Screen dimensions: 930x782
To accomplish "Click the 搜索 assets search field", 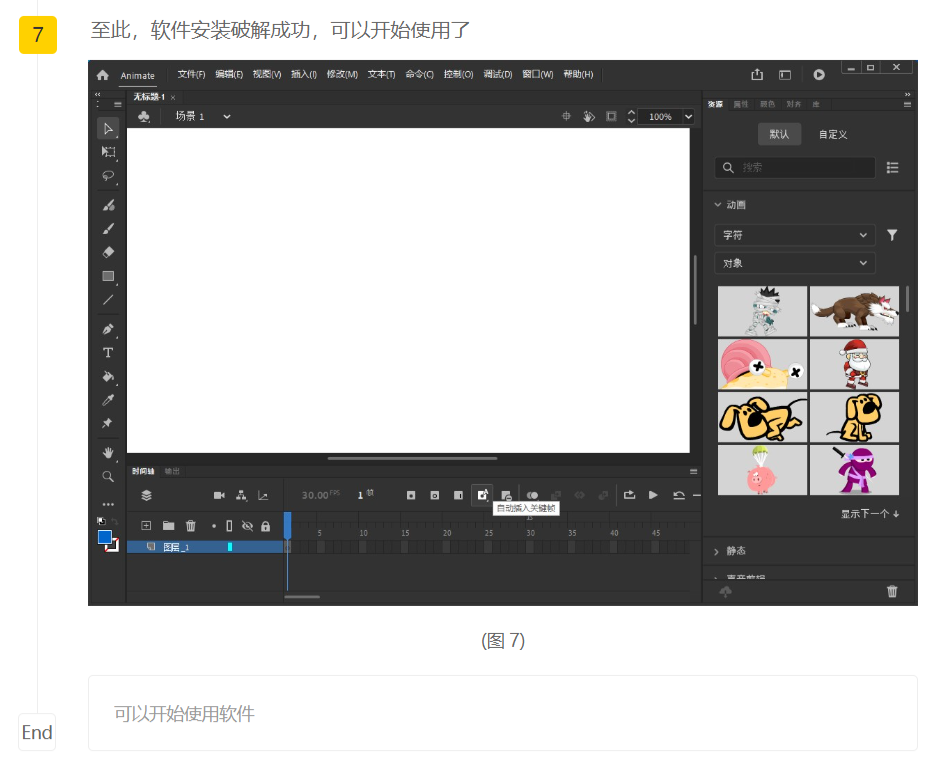I will click(x=795, y=168).
